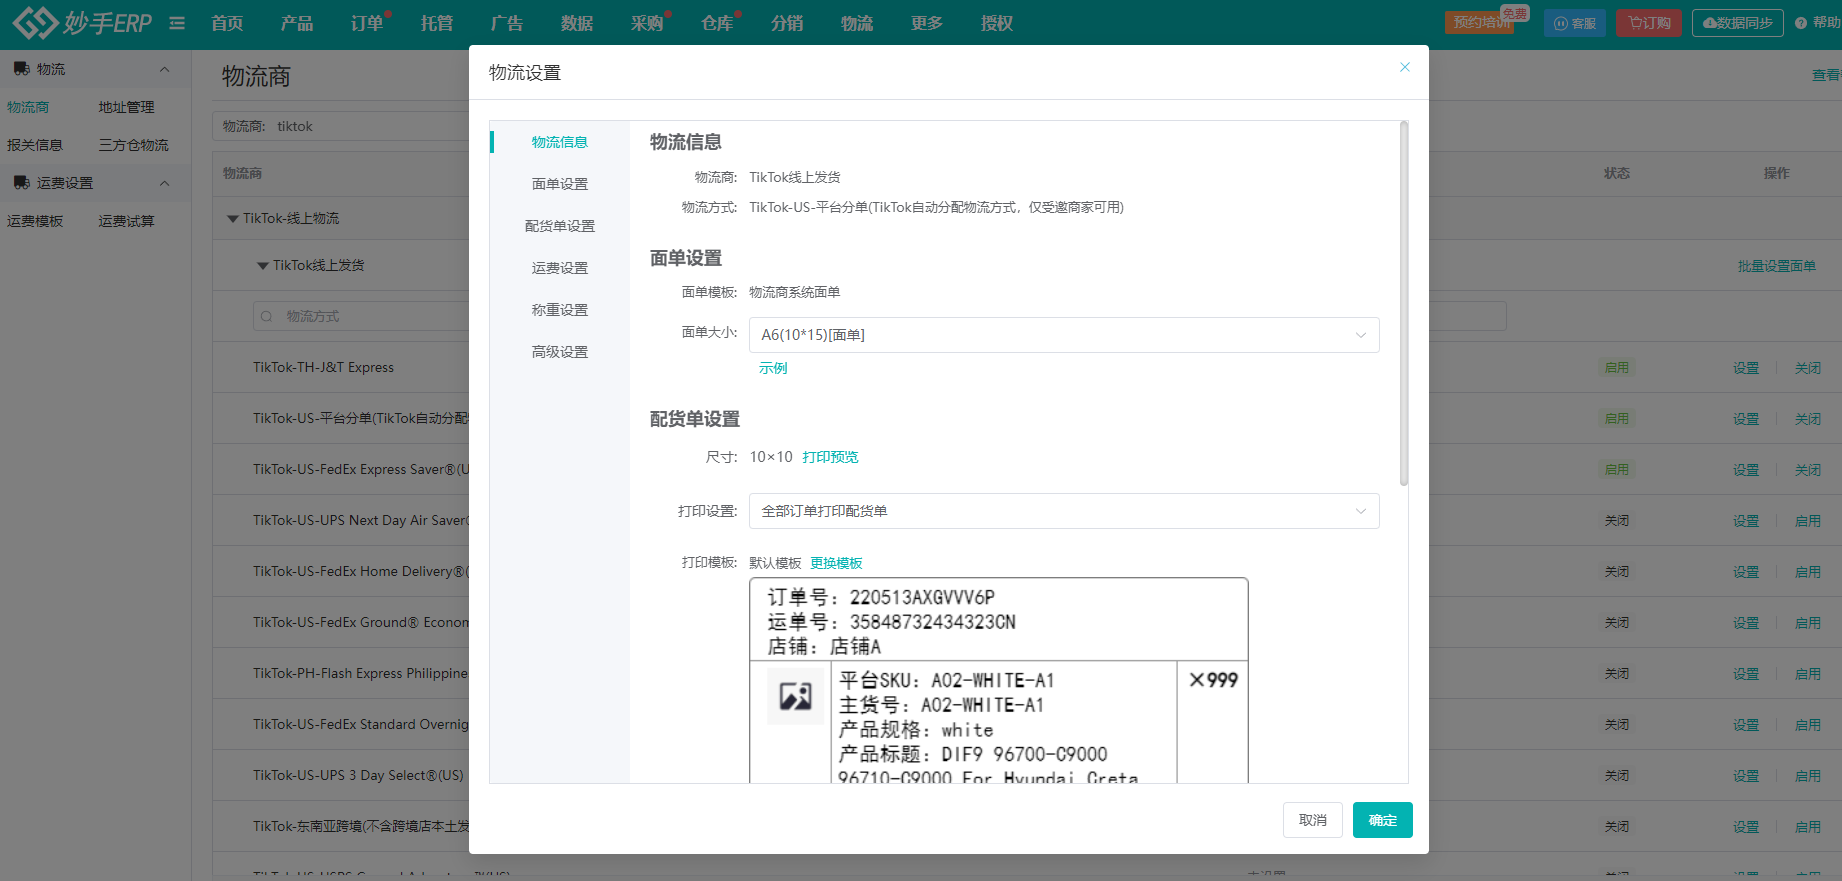
Task: Close the 物流设置 dialog with X
Action: tap(1404, 67)
